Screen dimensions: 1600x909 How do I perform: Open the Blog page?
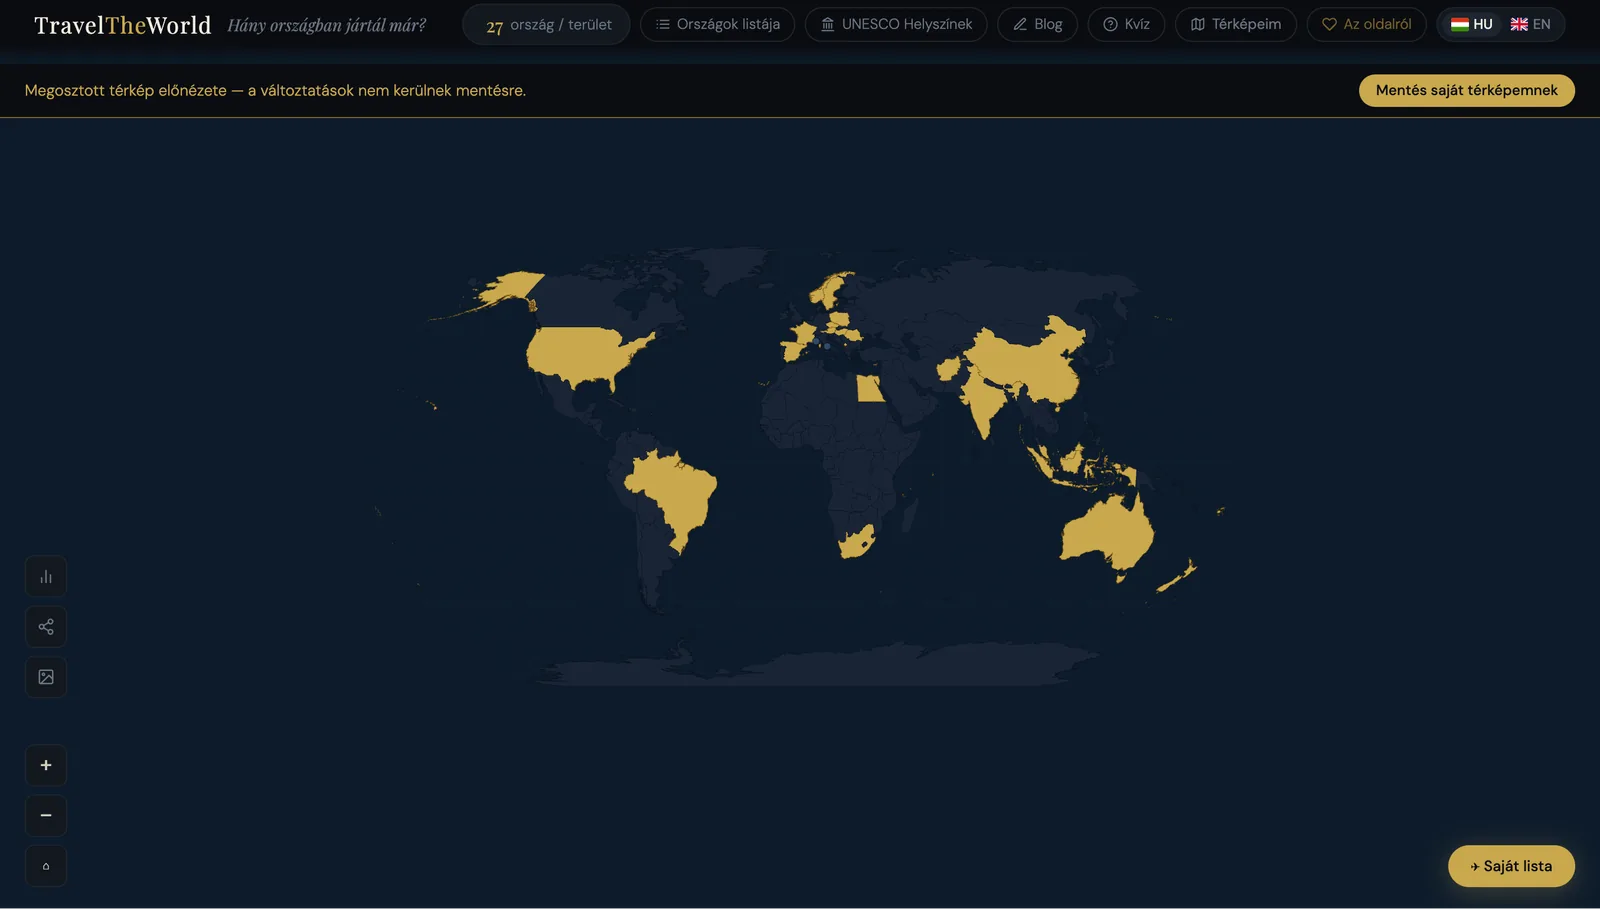(1037, 24)
